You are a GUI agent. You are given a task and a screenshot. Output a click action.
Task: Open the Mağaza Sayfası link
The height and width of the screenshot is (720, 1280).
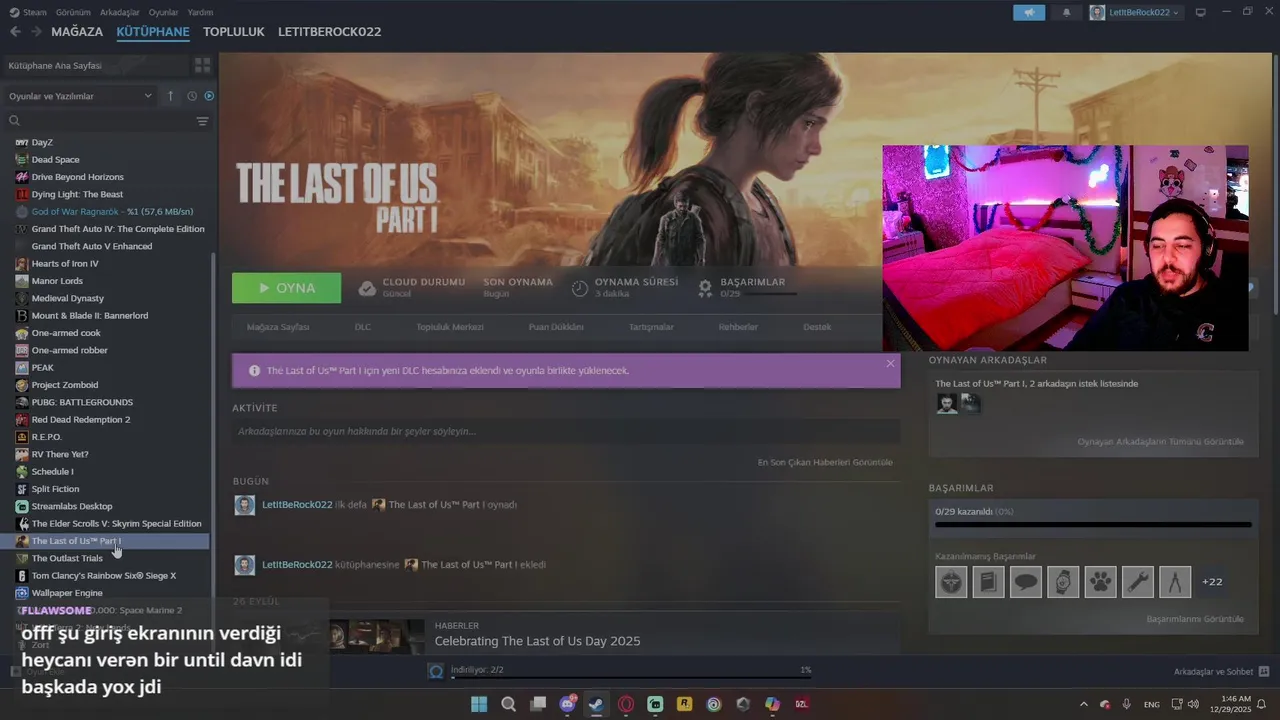pyautogui.click(x=278, y=327)
